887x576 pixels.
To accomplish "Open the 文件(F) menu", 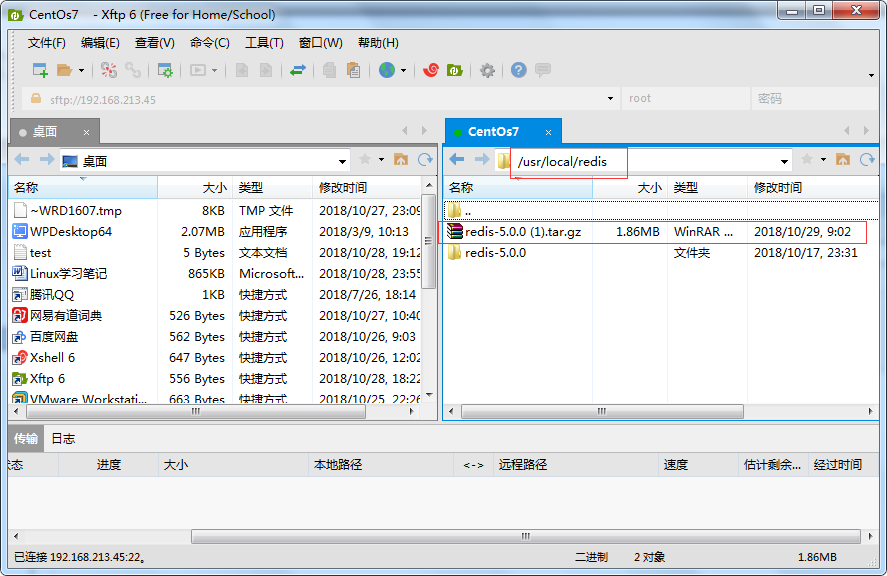I will pyautogui.click(x=46, y=43).
